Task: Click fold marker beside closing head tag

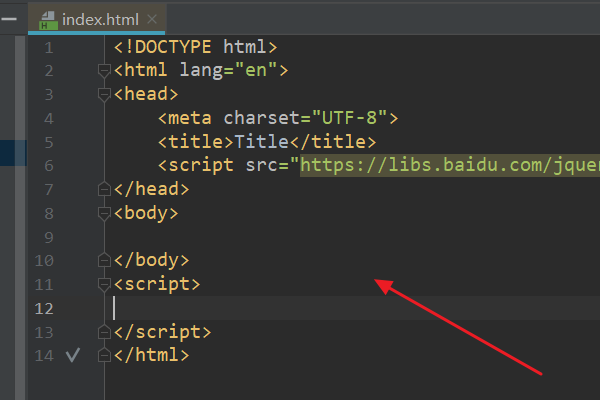Action: click(104, 189)
